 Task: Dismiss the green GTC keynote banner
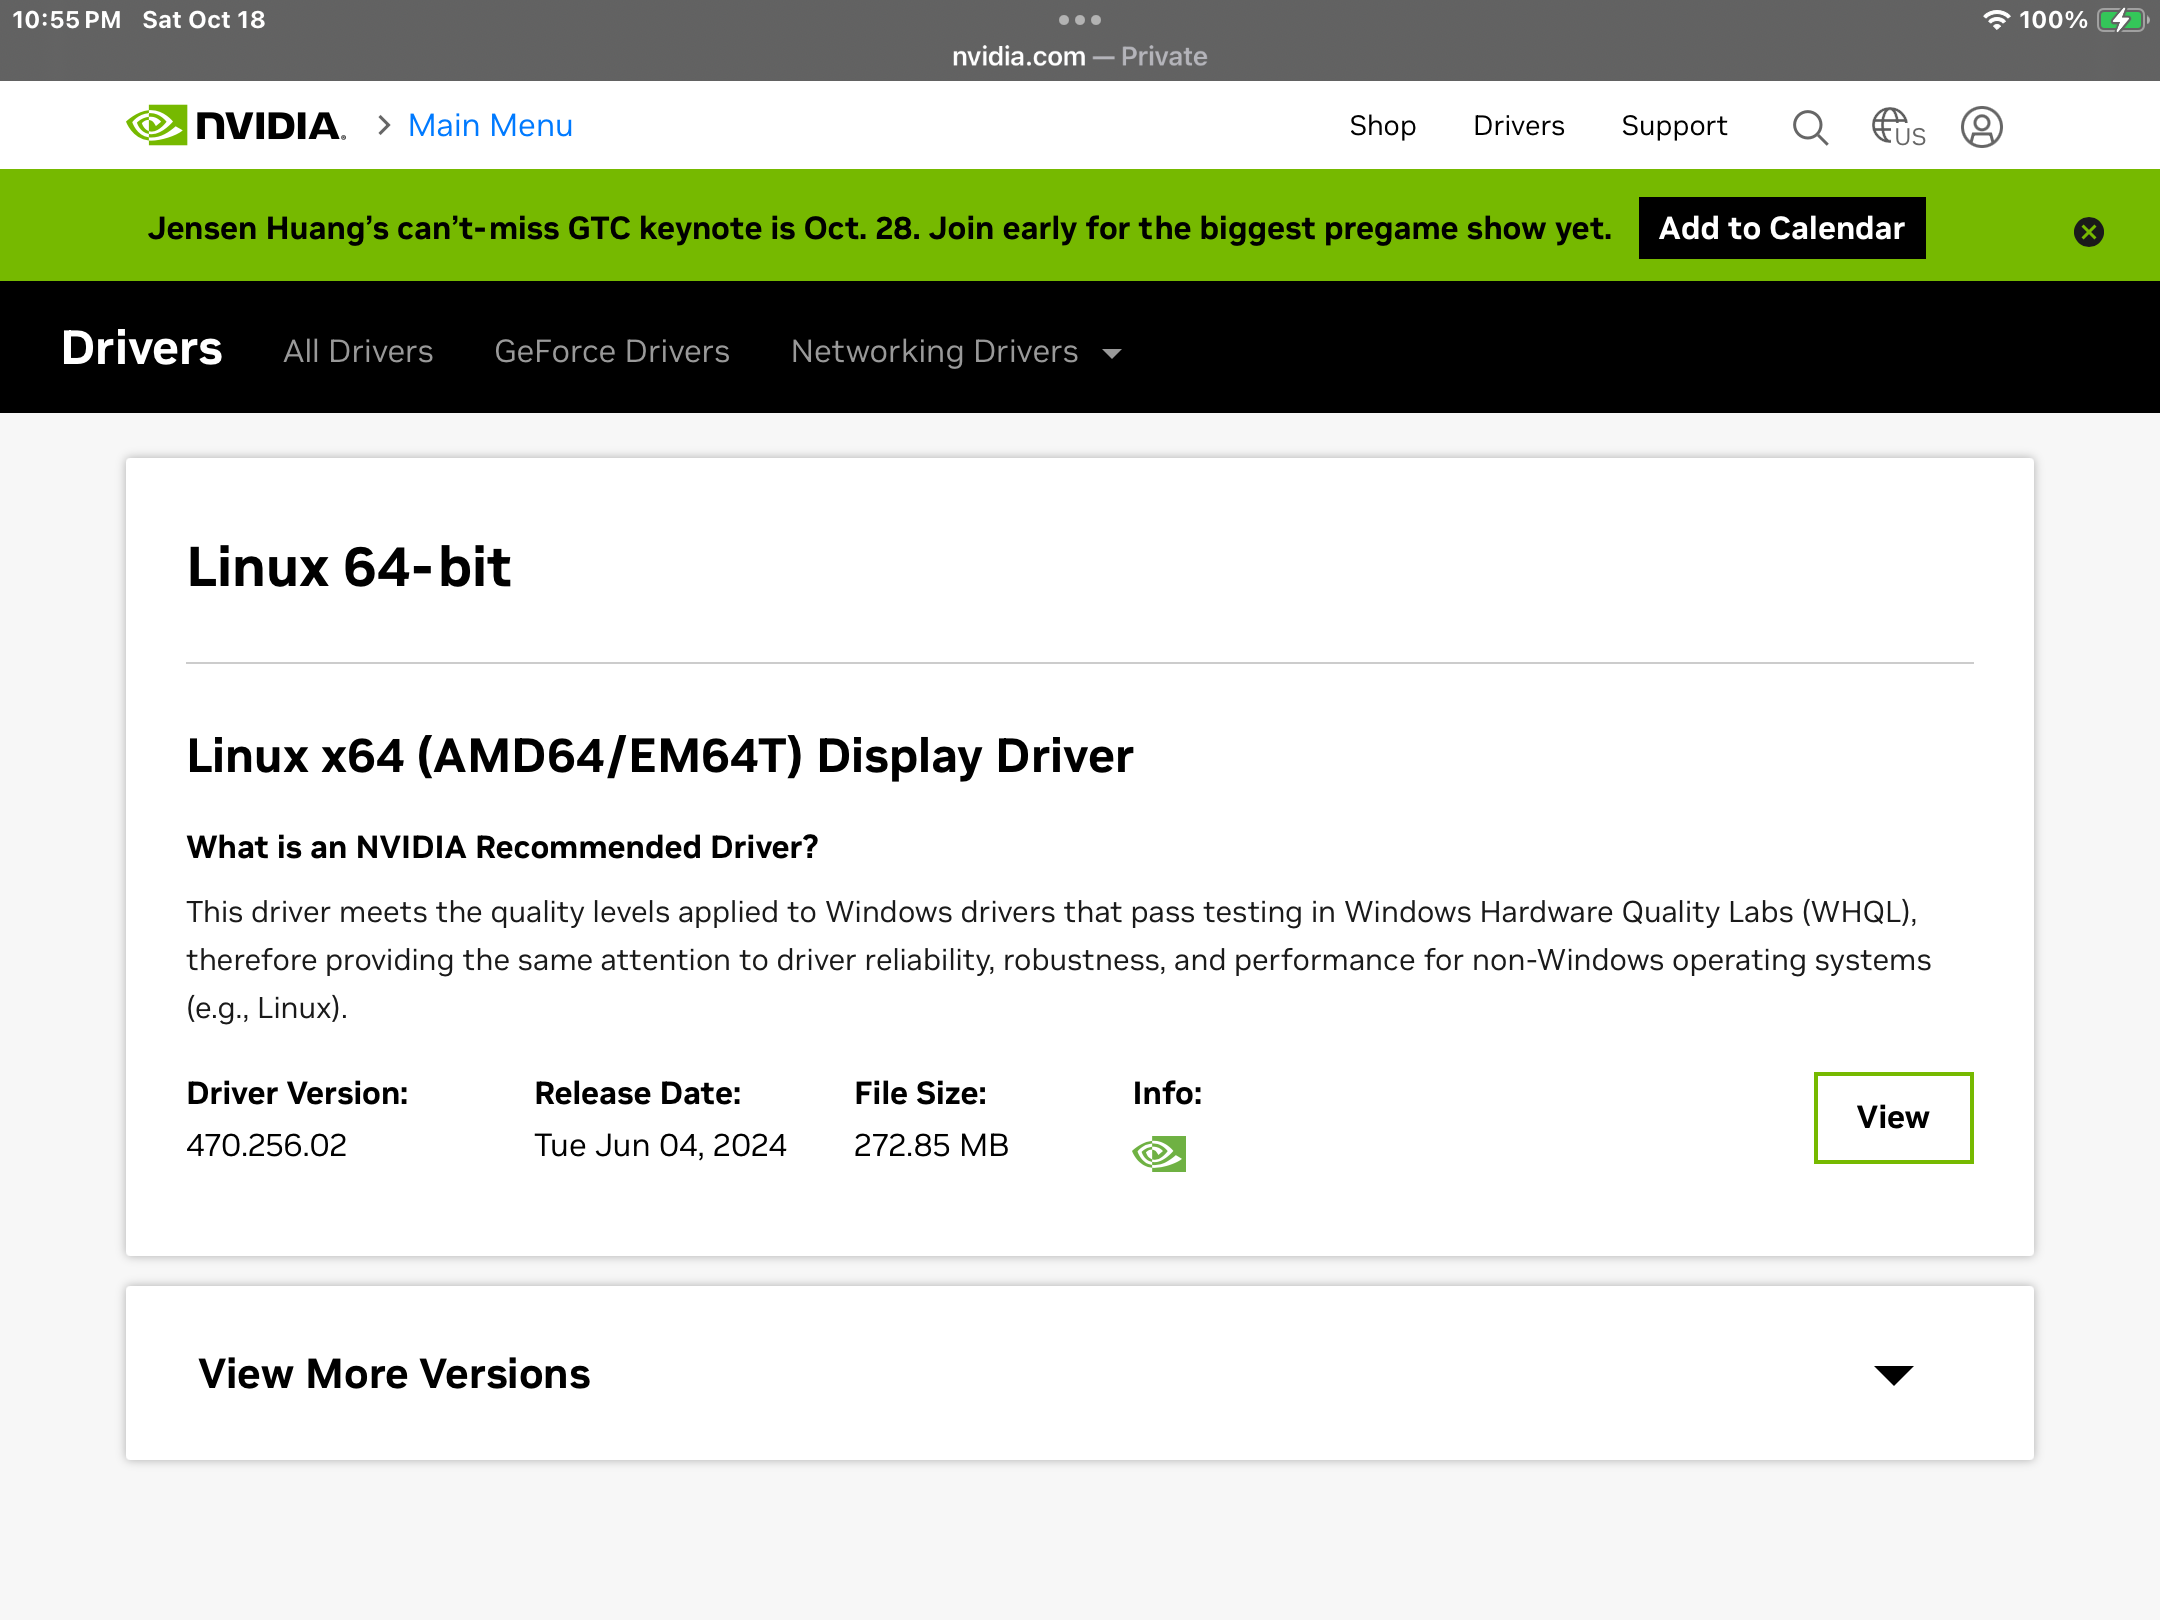2088,232
